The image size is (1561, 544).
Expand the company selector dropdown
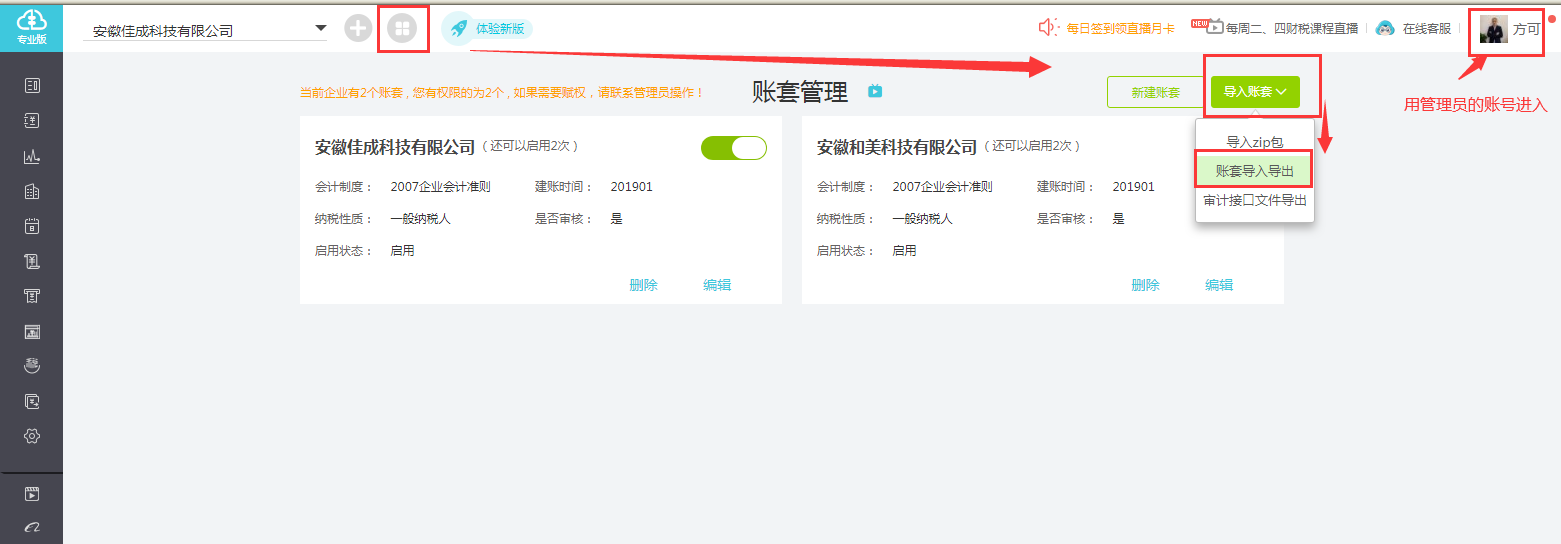click(321, 28)
